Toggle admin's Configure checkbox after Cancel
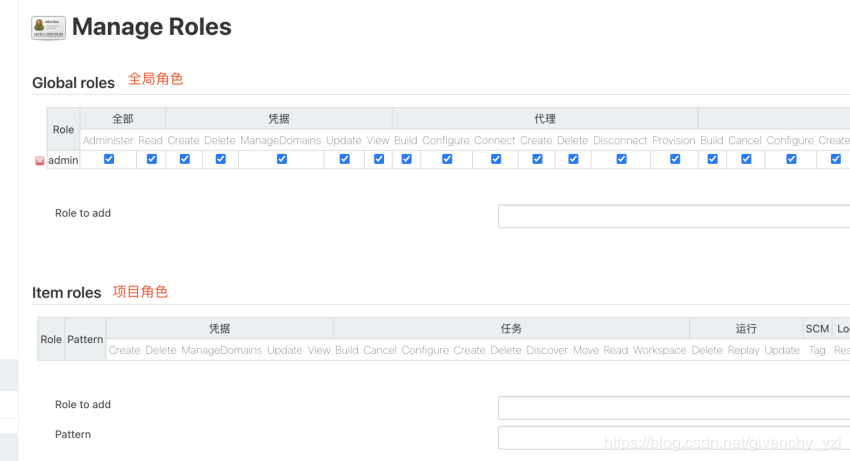Image resolution: width=850 pixels, height=461 pixels. [791, 159]
